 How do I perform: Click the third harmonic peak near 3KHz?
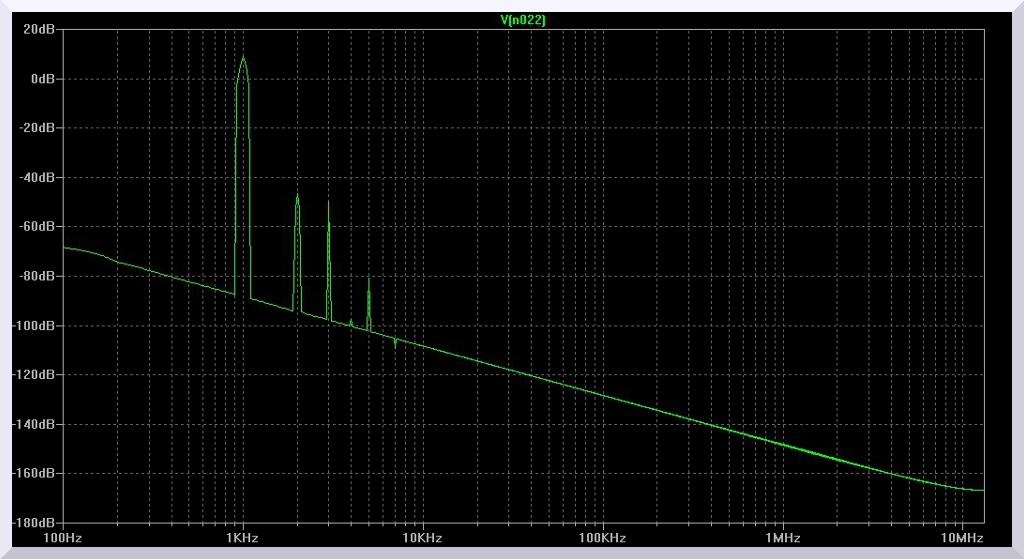click(x=328, y=203)
